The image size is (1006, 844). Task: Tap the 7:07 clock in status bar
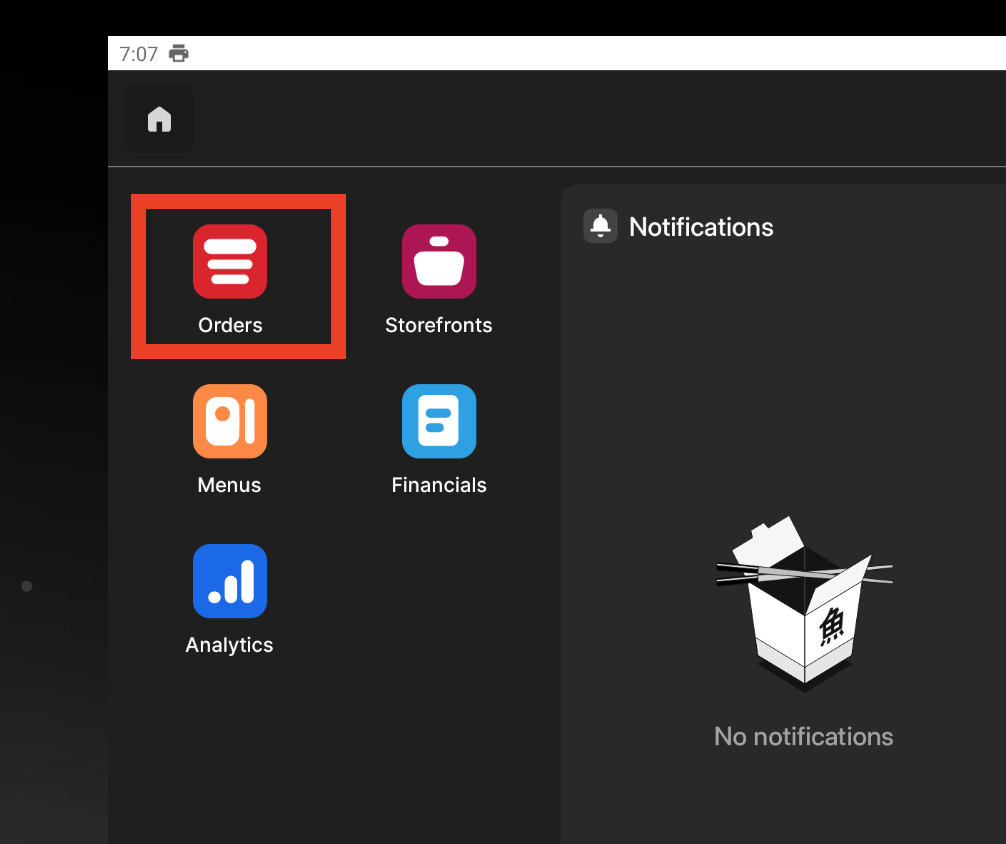point(138,54)
